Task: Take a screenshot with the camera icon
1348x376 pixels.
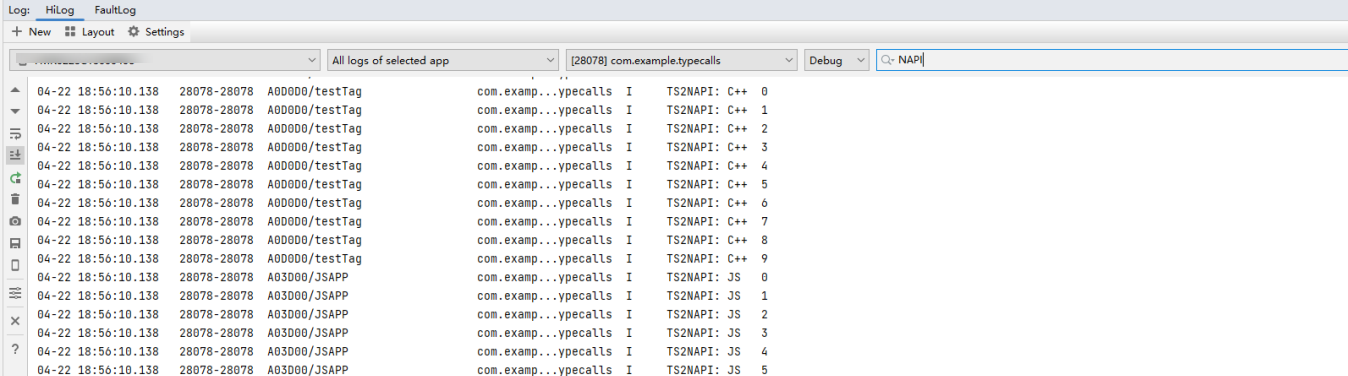Action: pos(15,221)
